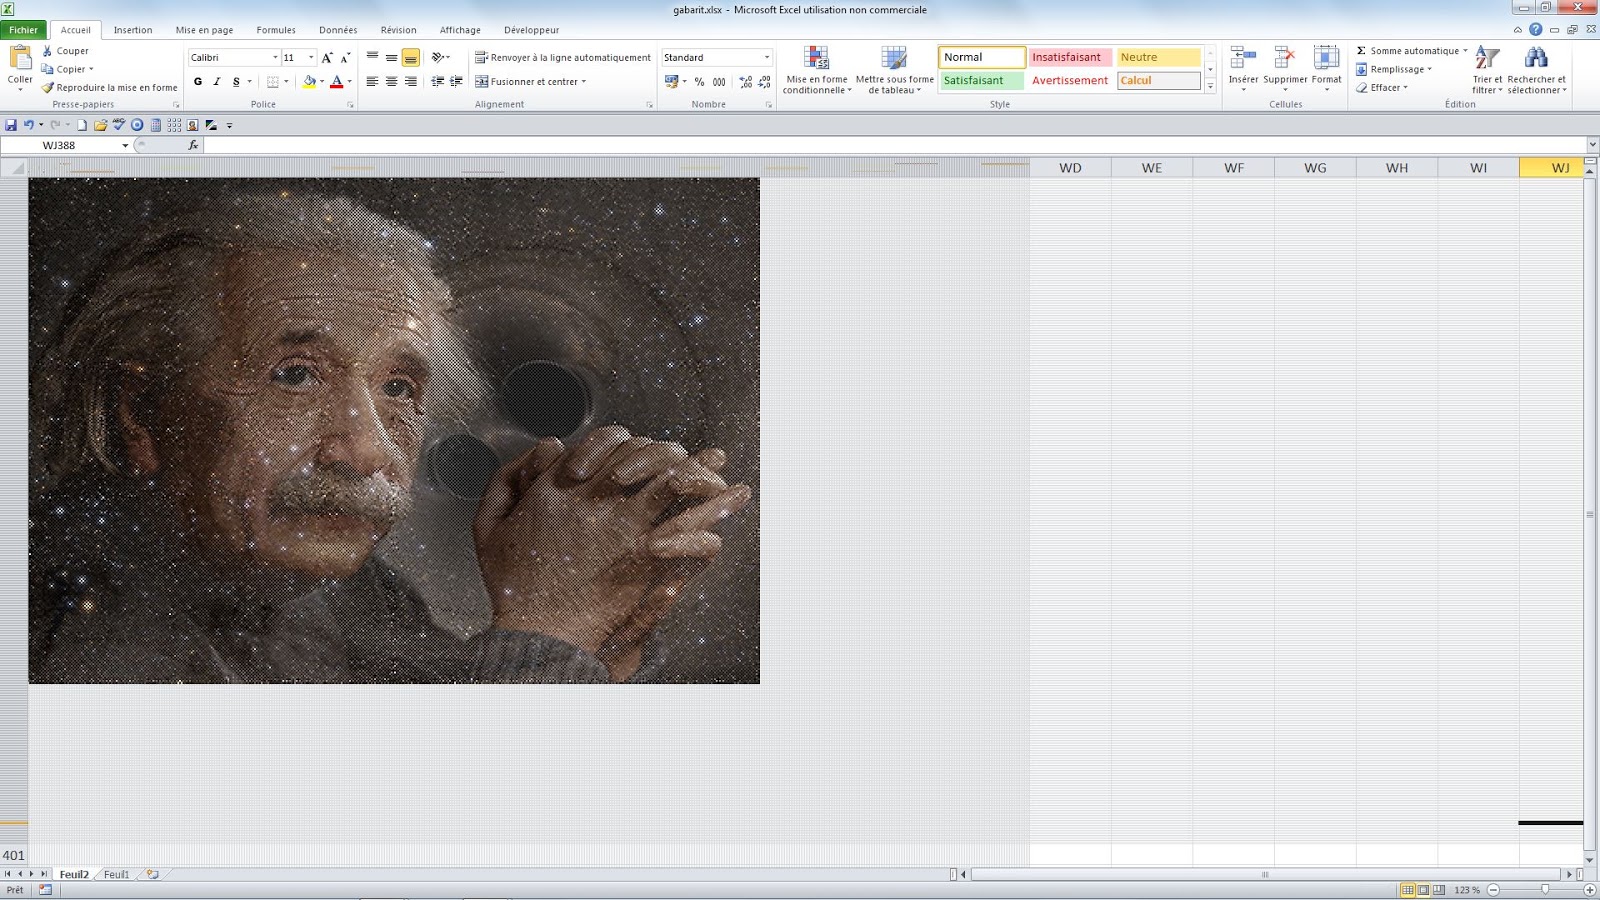Viewport: 1600px width, 900px height.
Task: Switch to the Feuil1 sheet tab
Action: tap(115, 874)
